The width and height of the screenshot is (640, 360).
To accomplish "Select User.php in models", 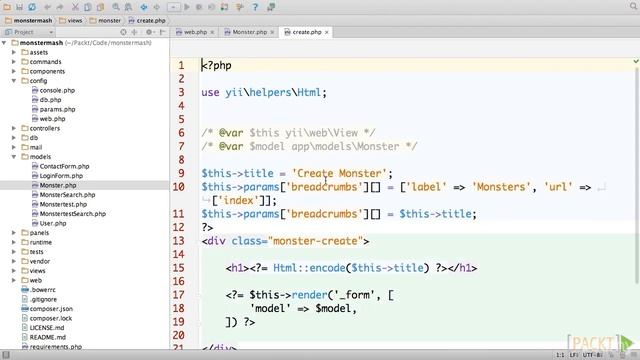I will [49, 223].
